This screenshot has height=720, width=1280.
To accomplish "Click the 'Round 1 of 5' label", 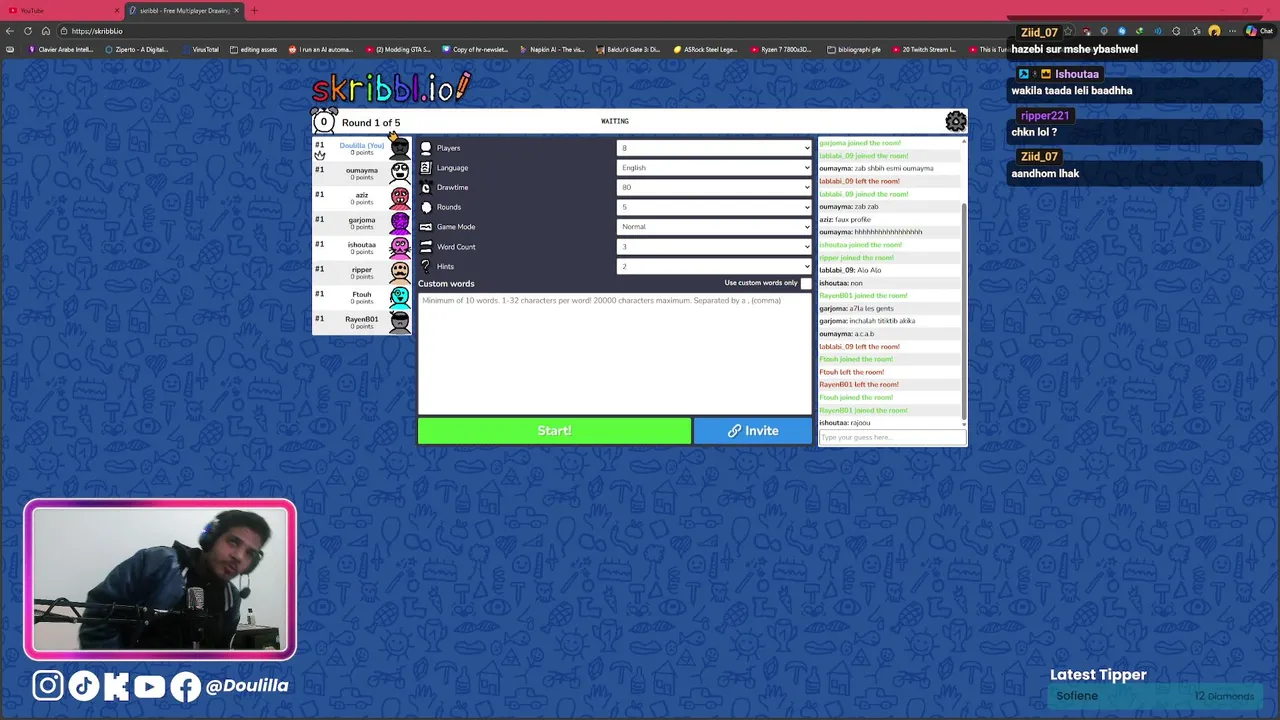I will (x=371, y=123).
